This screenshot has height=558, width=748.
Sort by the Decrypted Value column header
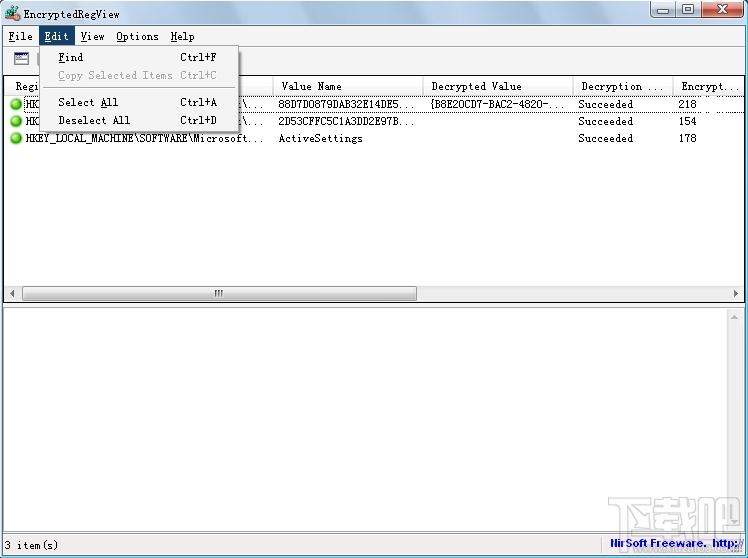[x=498, y=86]
